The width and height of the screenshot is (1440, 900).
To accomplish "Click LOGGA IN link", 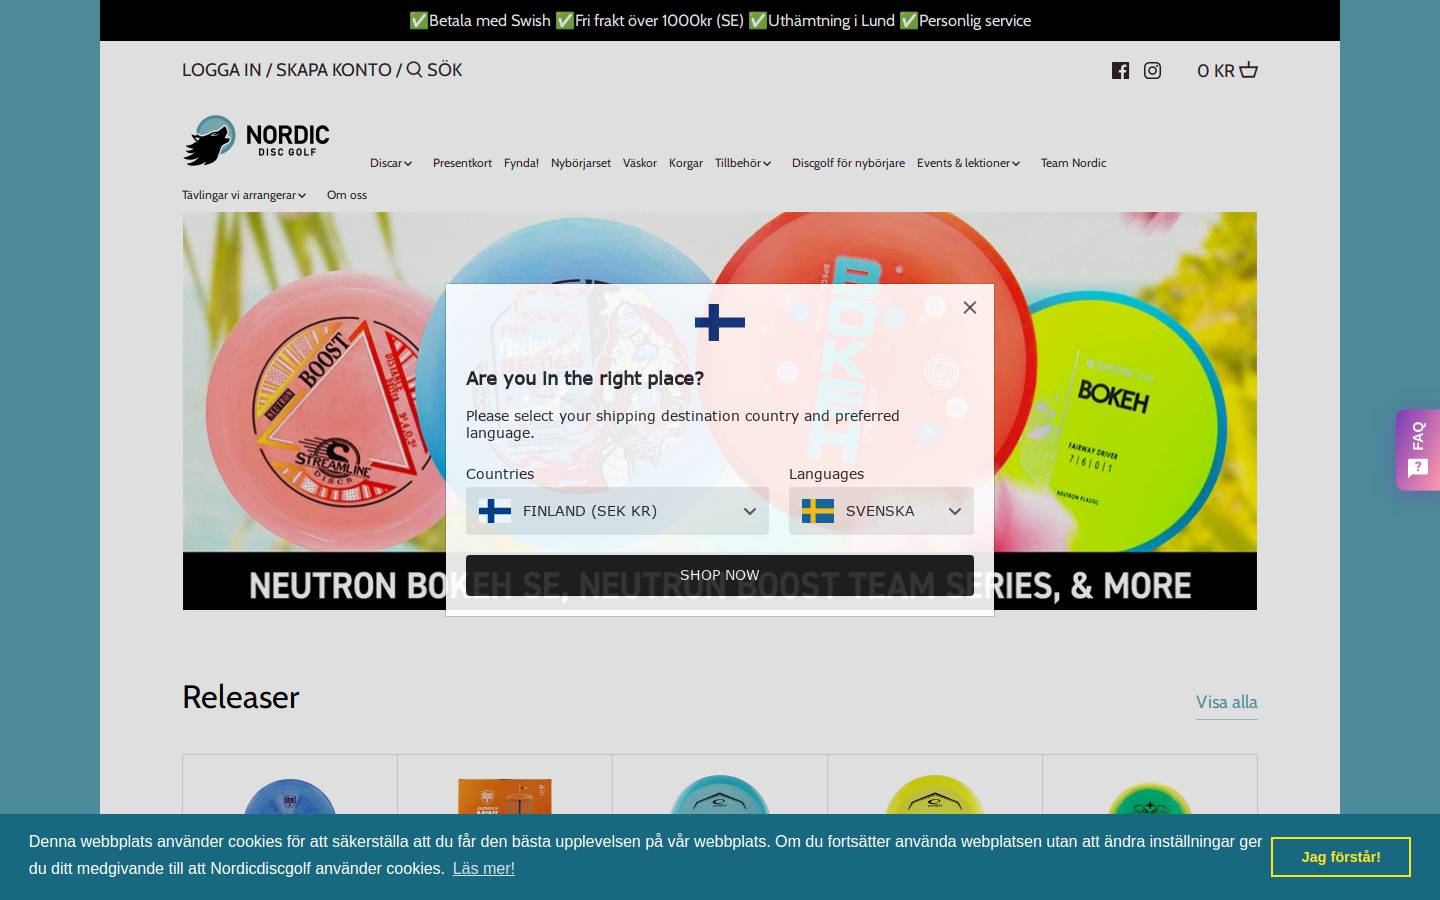I will point(221,70).
